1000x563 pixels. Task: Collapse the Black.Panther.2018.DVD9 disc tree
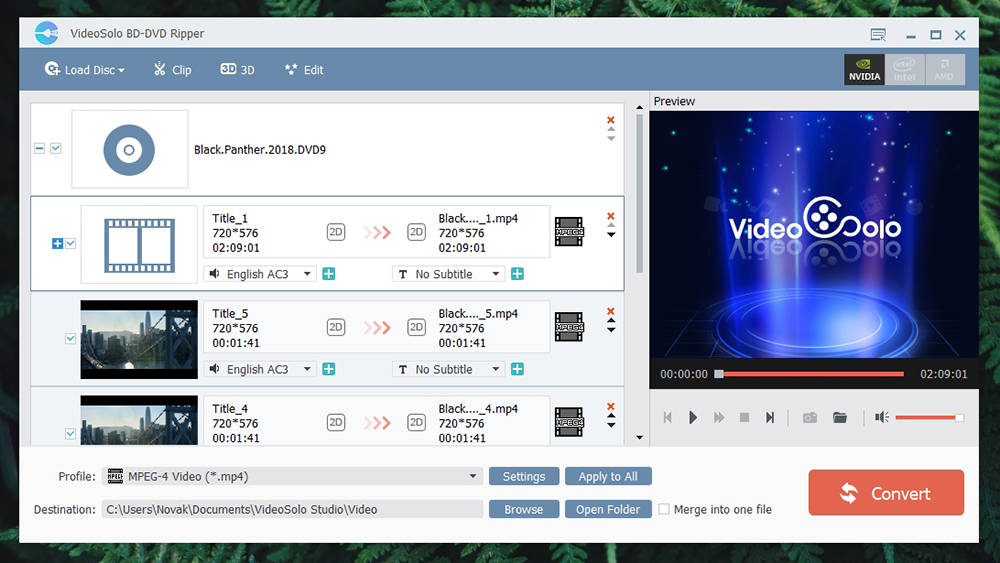pyautogui.click(x=39, y=148)
